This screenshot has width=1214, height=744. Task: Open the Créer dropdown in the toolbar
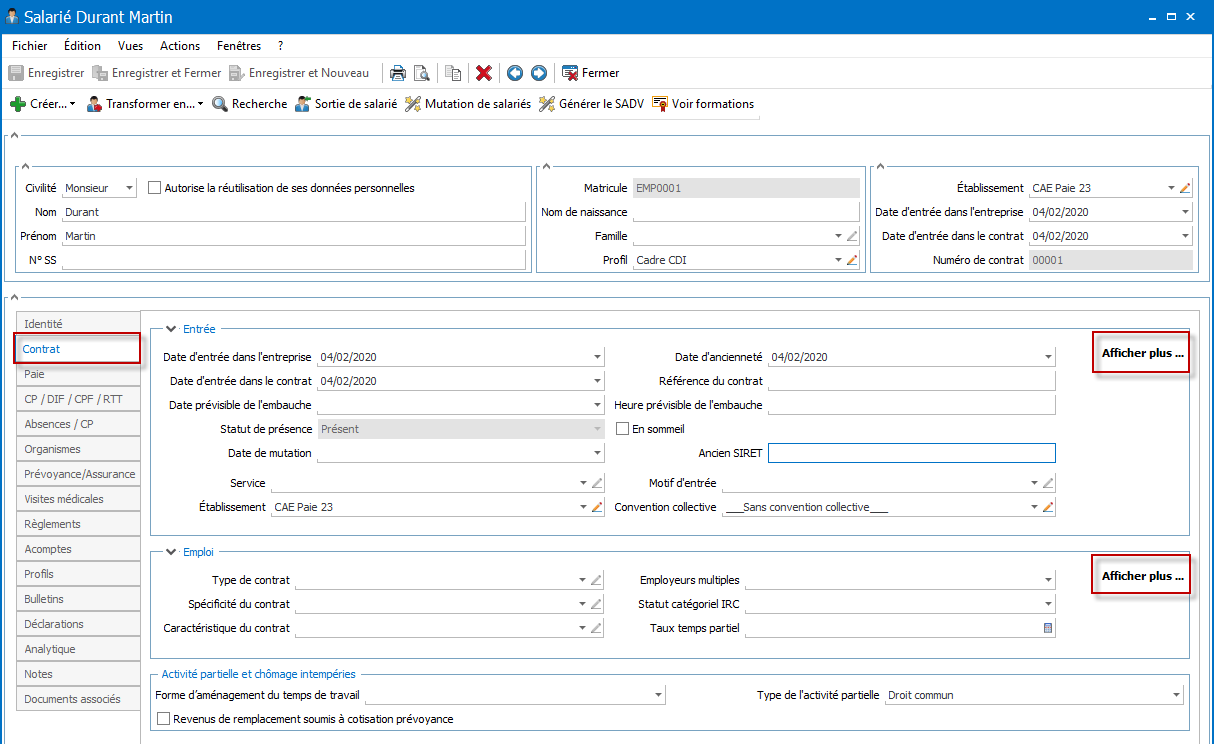click(x=43, y=104)
